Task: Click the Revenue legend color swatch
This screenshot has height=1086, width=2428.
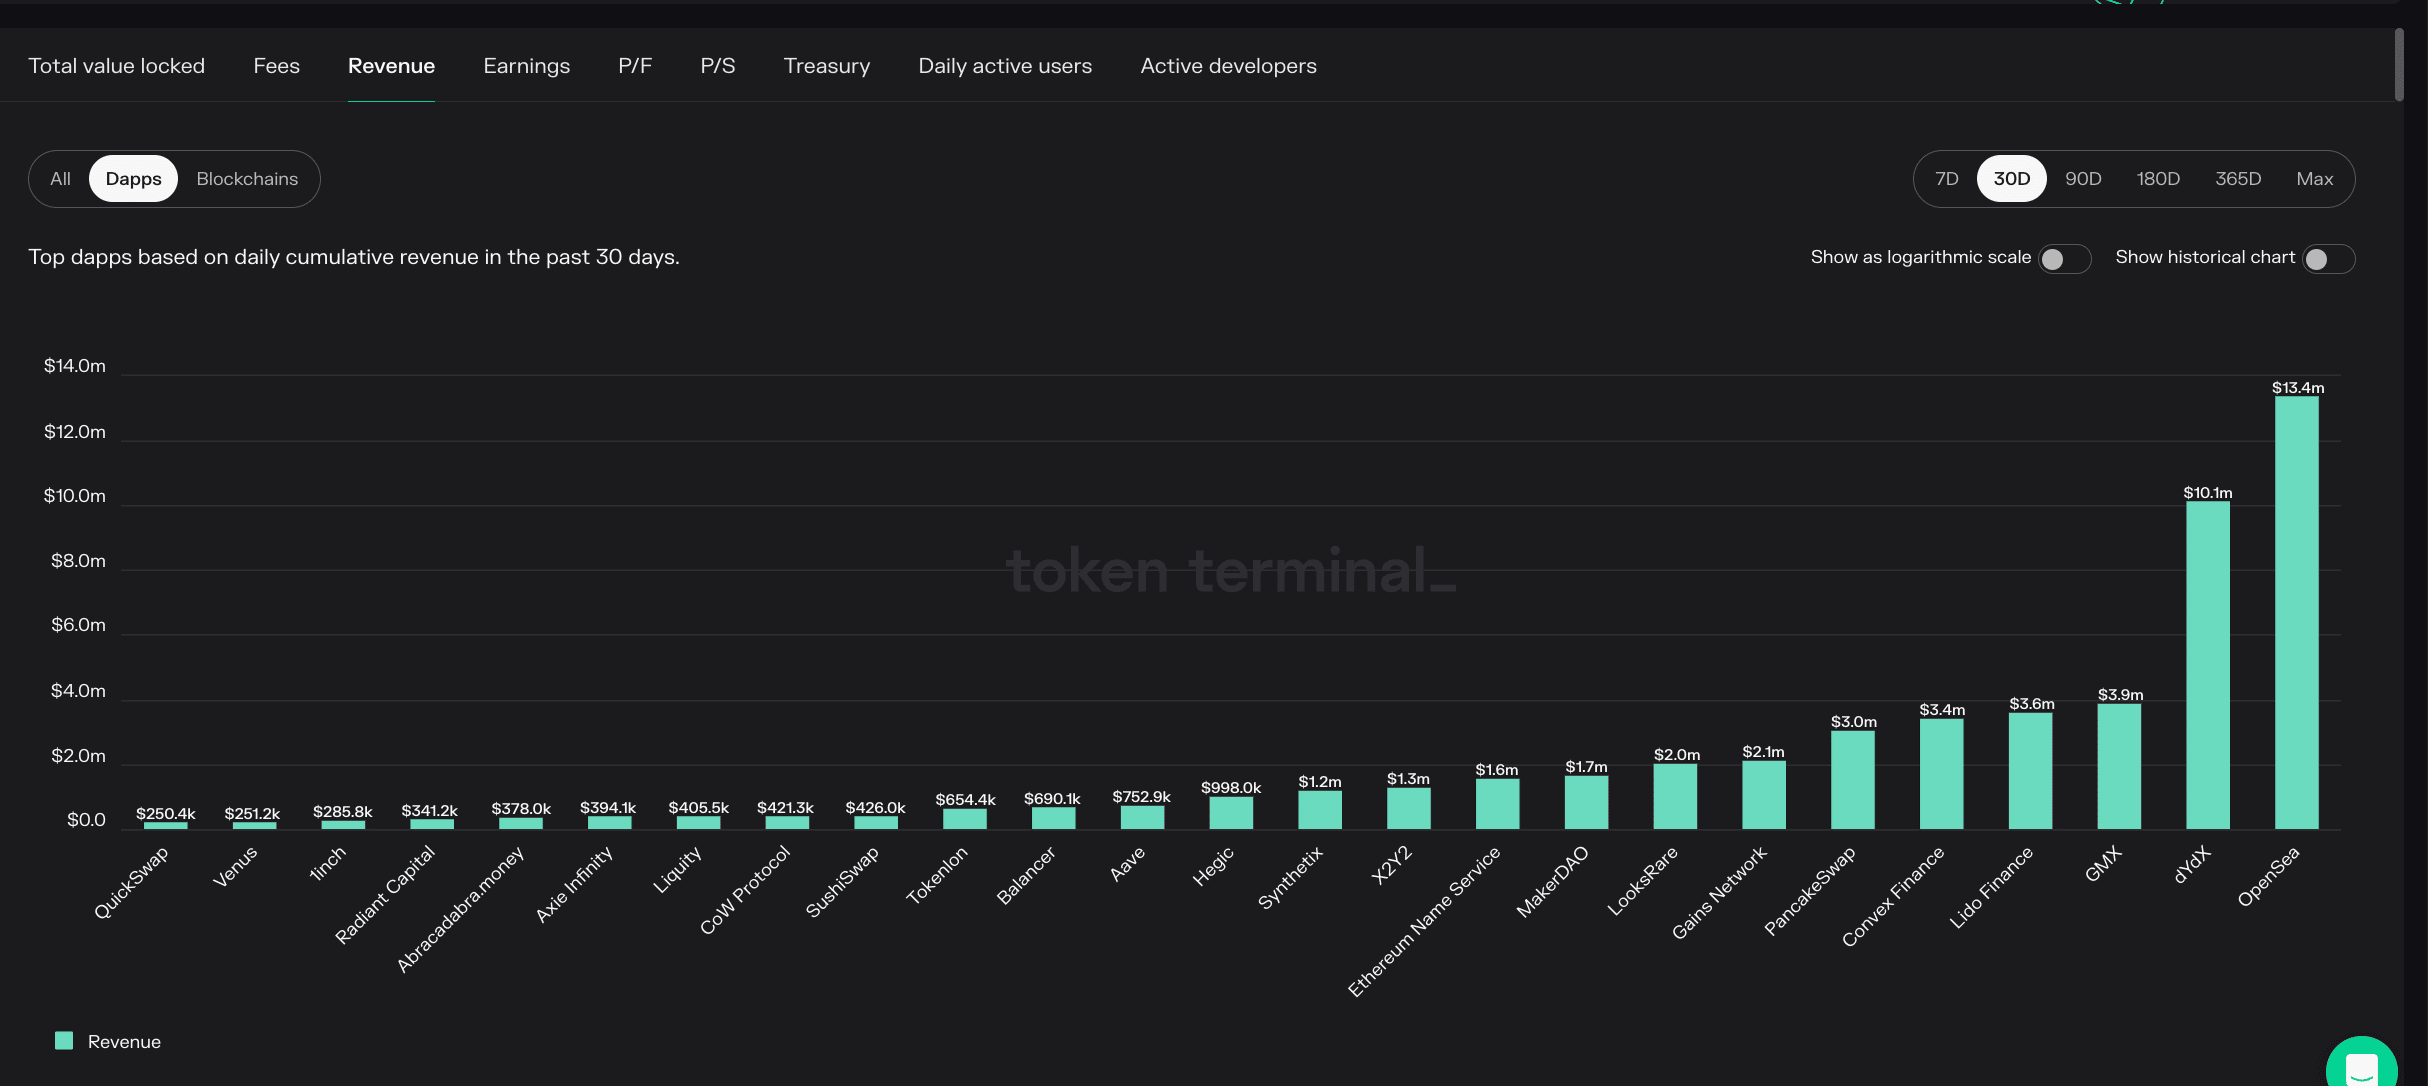Action: (64, 1040)
